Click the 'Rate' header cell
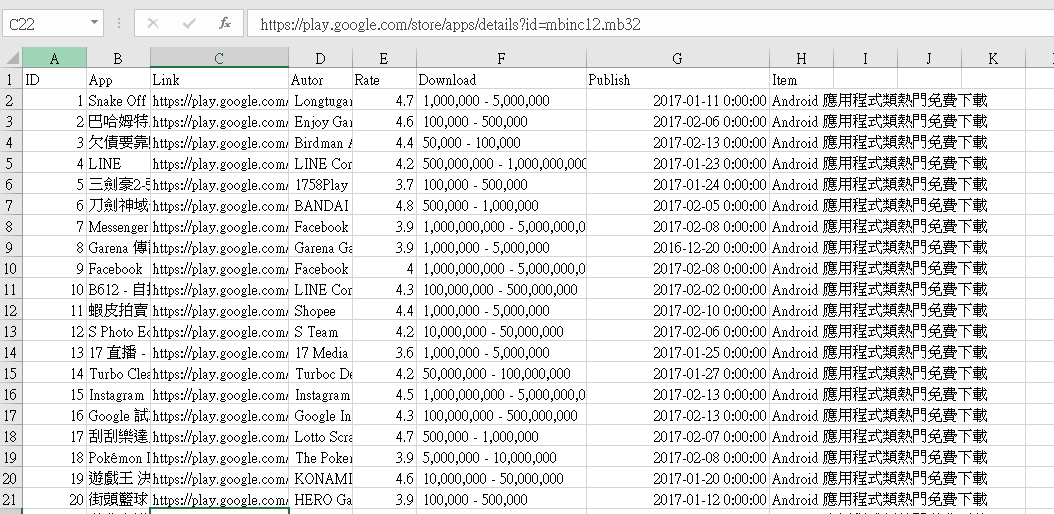1054x514 pixels. click(x=384, y=80)
